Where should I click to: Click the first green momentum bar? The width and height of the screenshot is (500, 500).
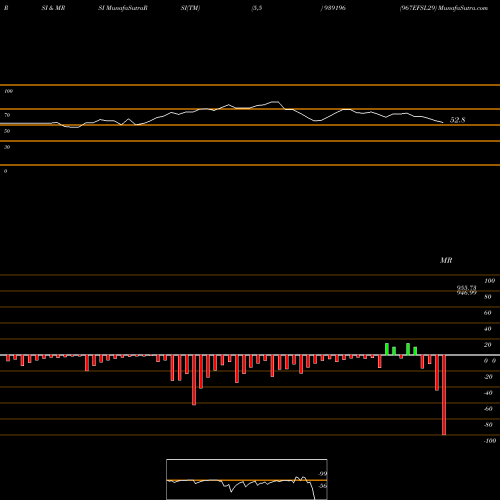tap(387, 349)
